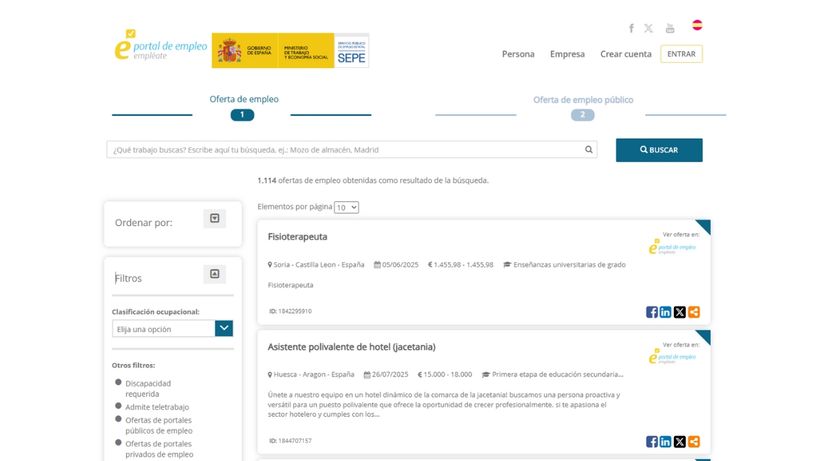
Task: Expand the Ordenar por panel
Action: click(214, 219)
